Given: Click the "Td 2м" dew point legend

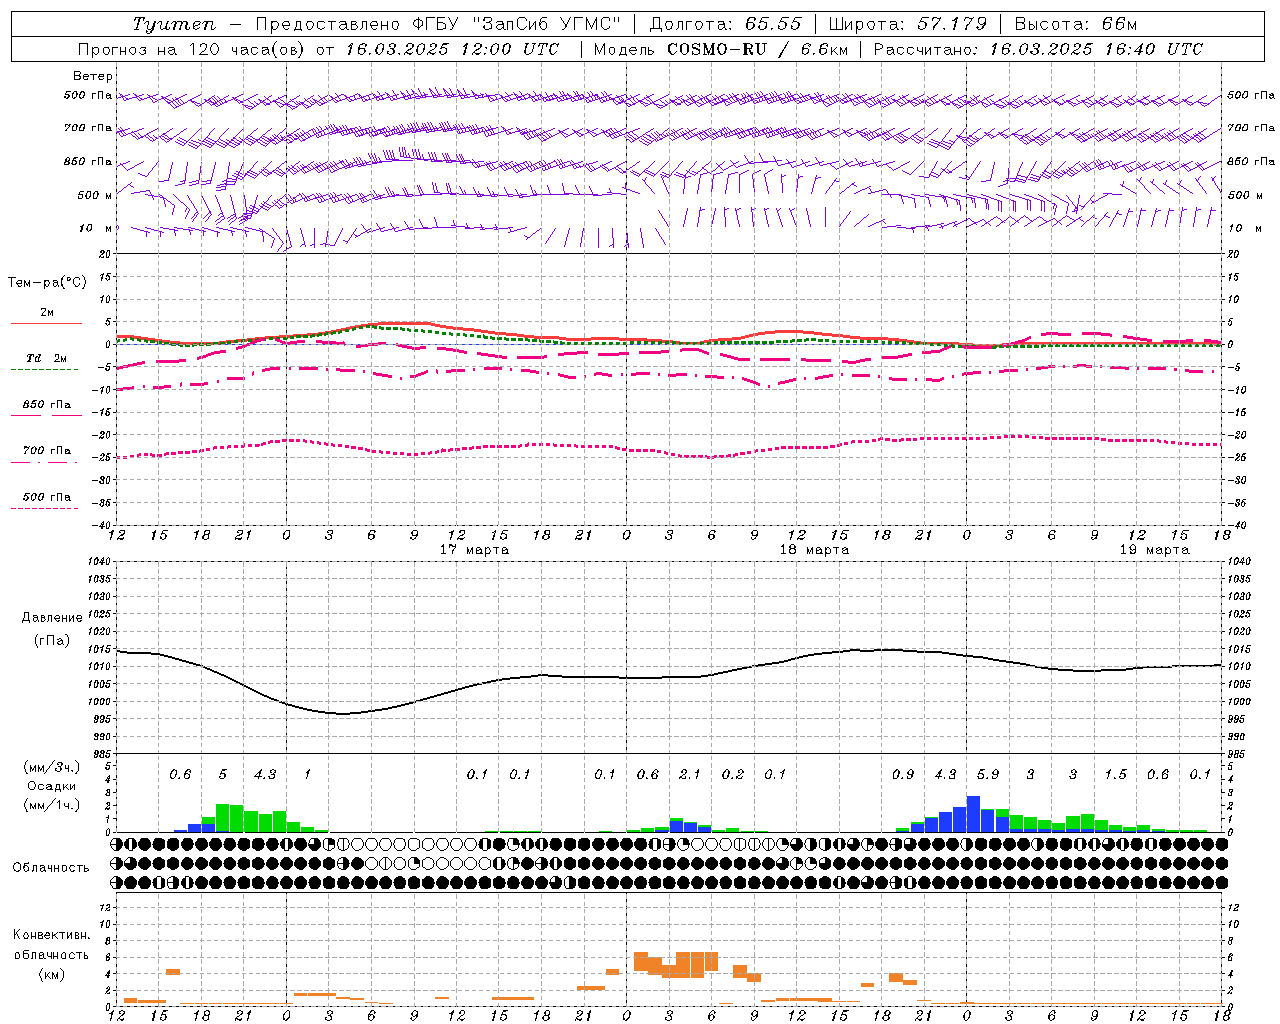Looking at the screenshot, I should click(46, 358).
